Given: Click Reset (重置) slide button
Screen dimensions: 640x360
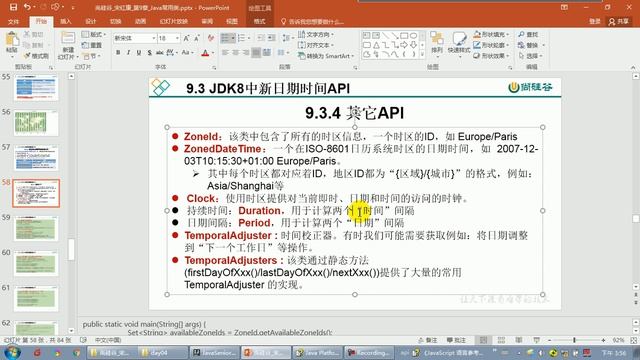Looking at the screenshot, I should click(92, 45).
